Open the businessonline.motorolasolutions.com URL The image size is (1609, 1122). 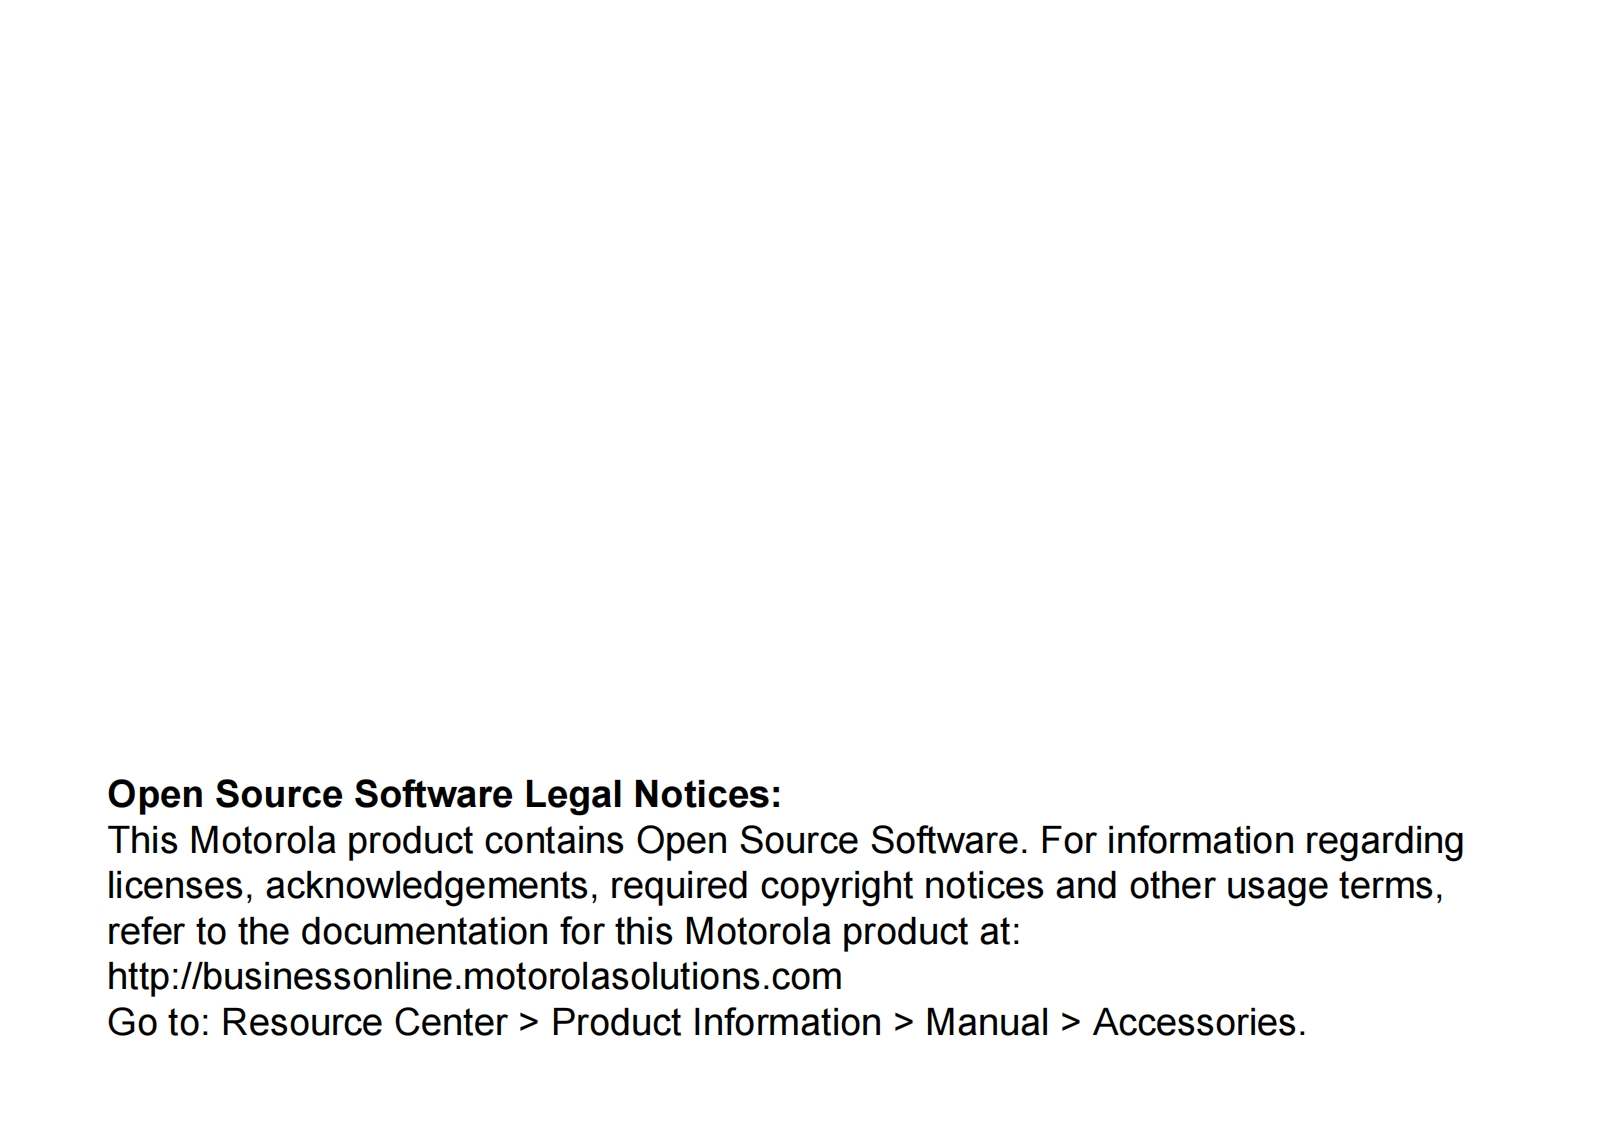tap(474, 977)
